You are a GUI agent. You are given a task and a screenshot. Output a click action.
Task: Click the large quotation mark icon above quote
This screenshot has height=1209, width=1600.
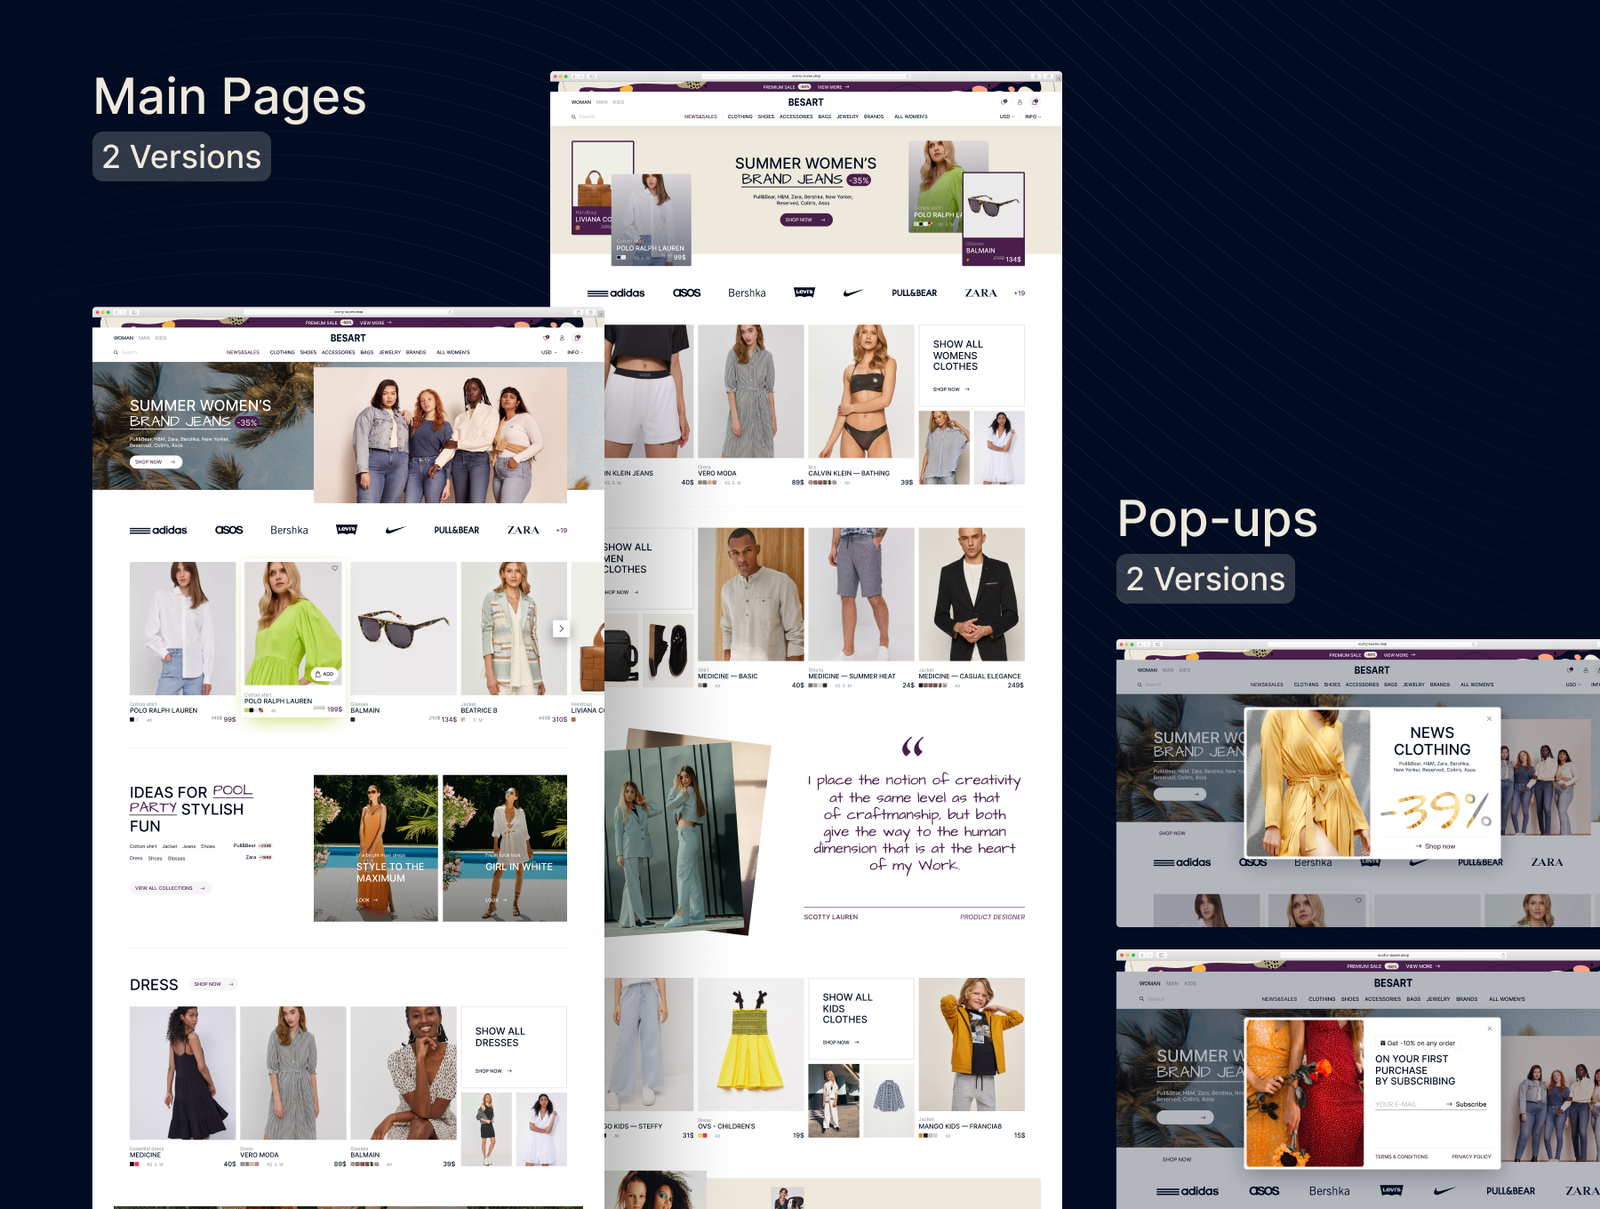tap(912, 747)
